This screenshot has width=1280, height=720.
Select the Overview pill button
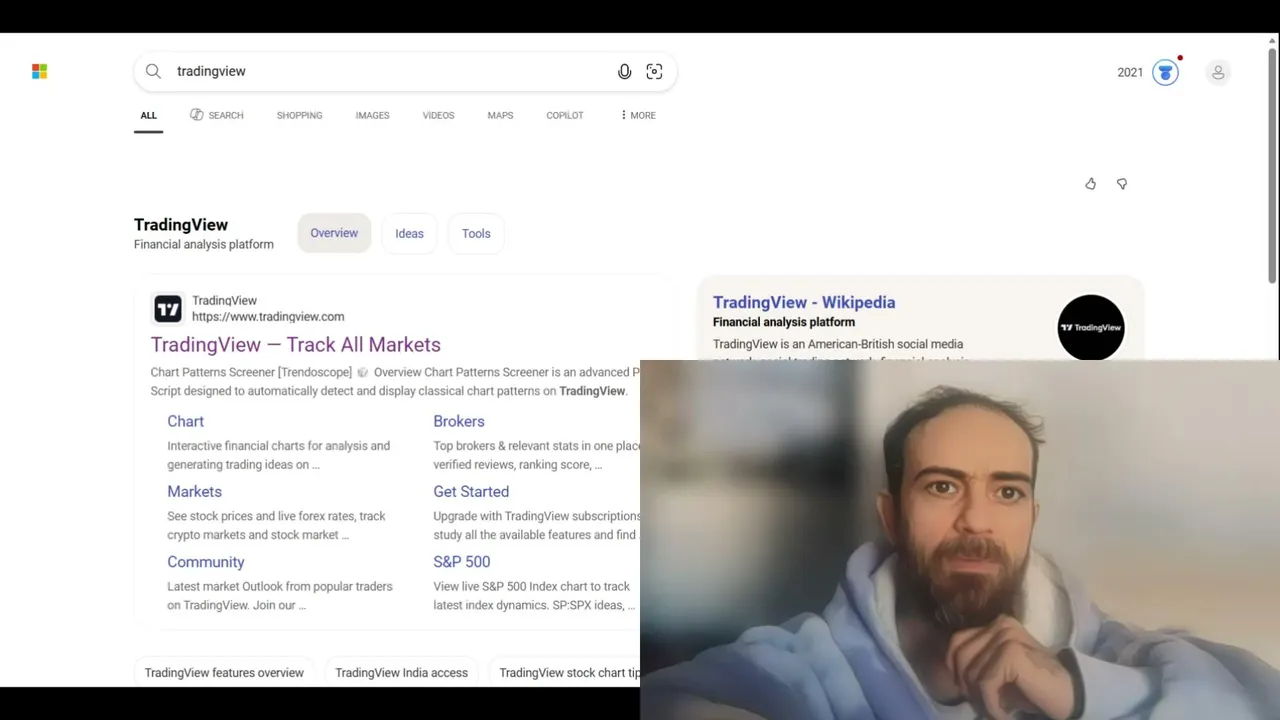[x=334, y=233]
